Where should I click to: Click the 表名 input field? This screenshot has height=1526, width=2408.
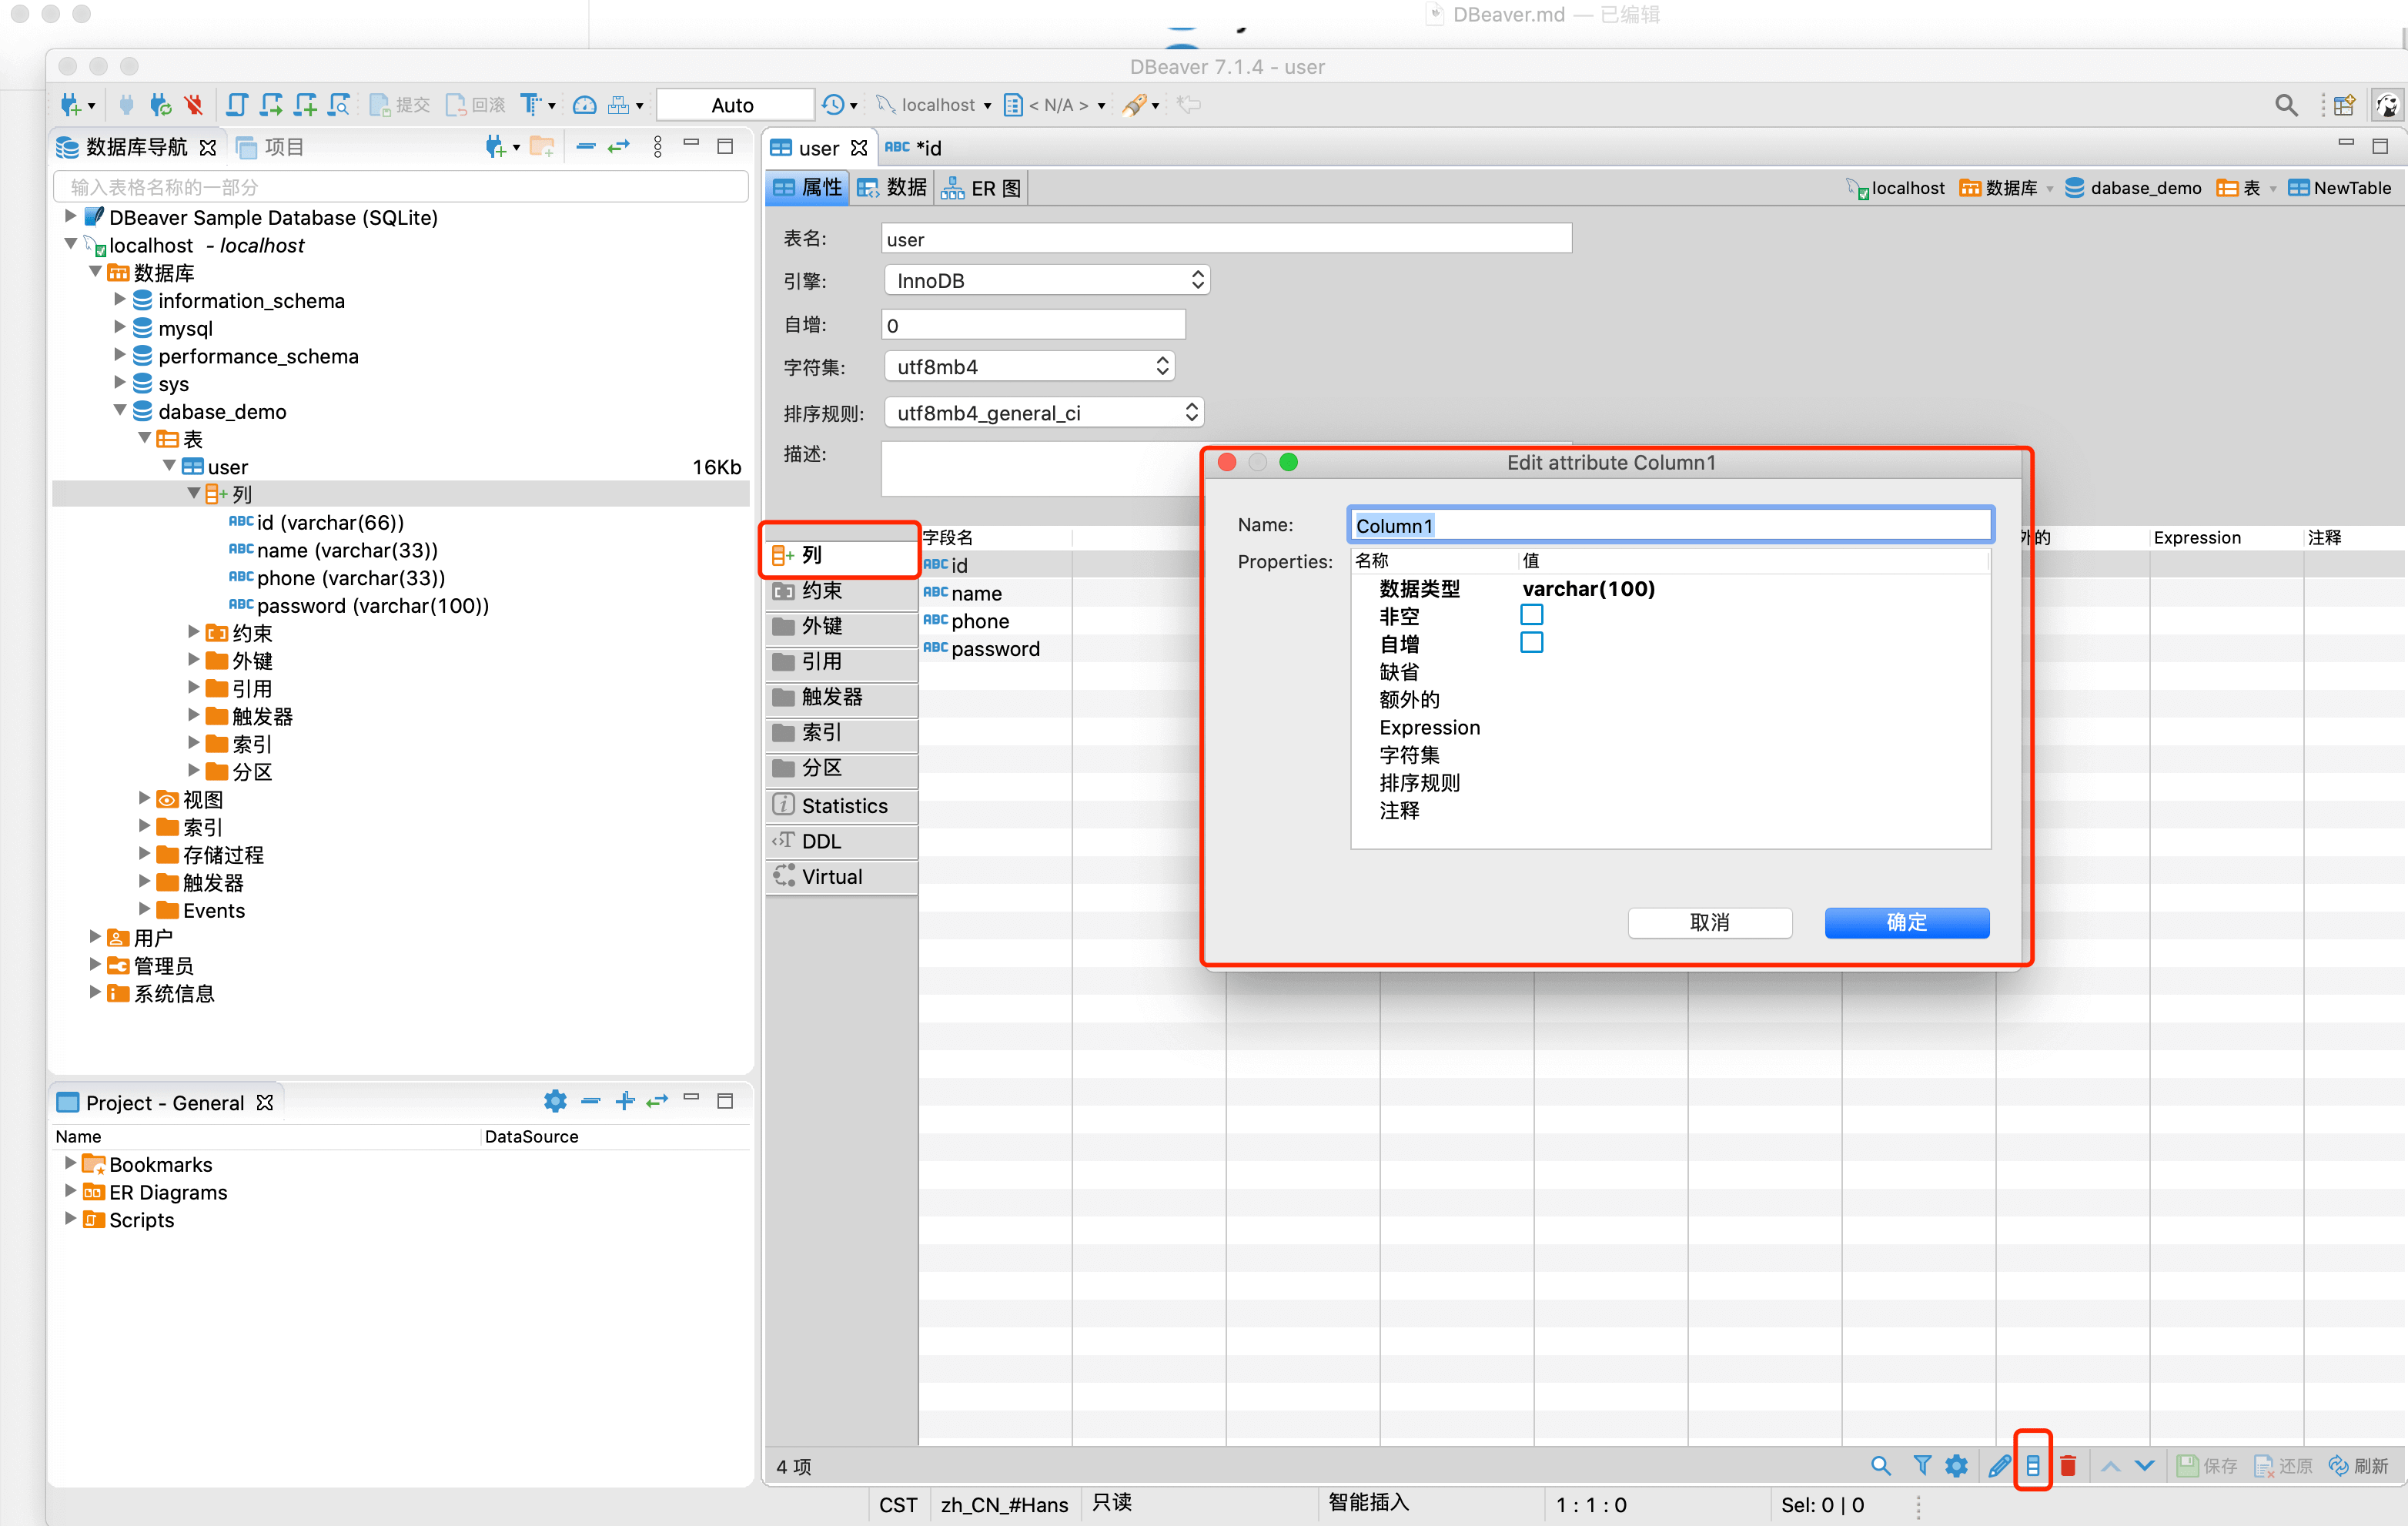click(1225, 239)
